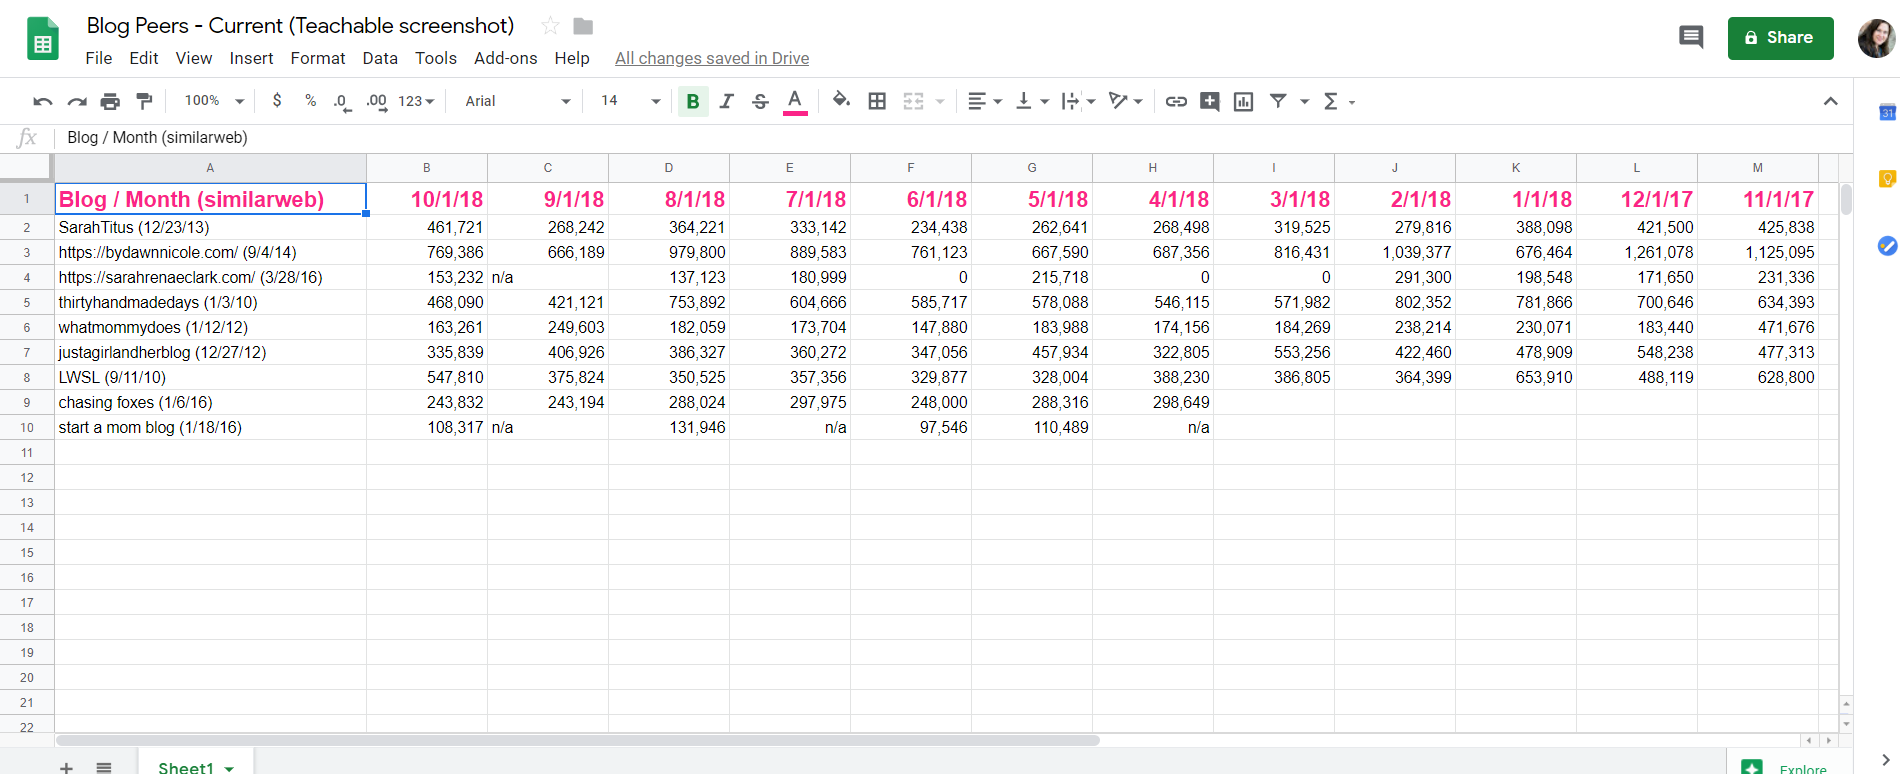The height and width of the screenshot is (774, 1900).
Task: Open the Insert menu
Action: point(251,58)
